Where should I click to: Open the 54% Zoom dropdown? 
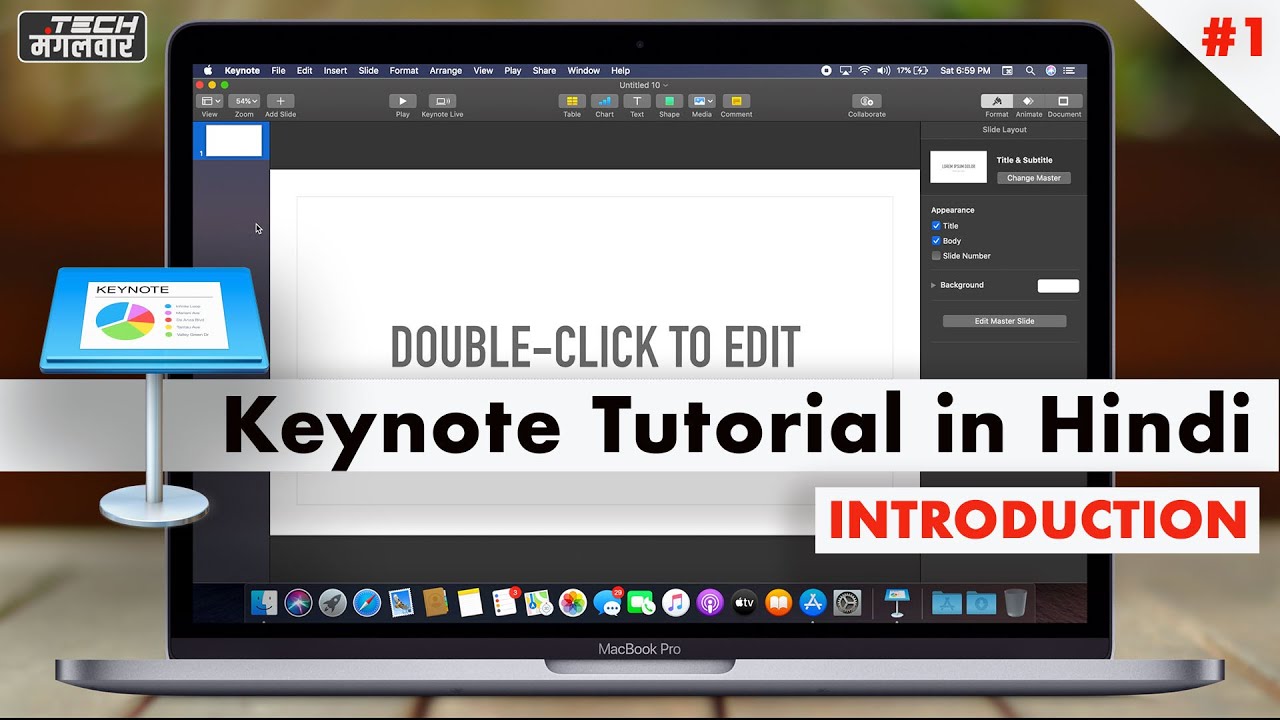244,101
